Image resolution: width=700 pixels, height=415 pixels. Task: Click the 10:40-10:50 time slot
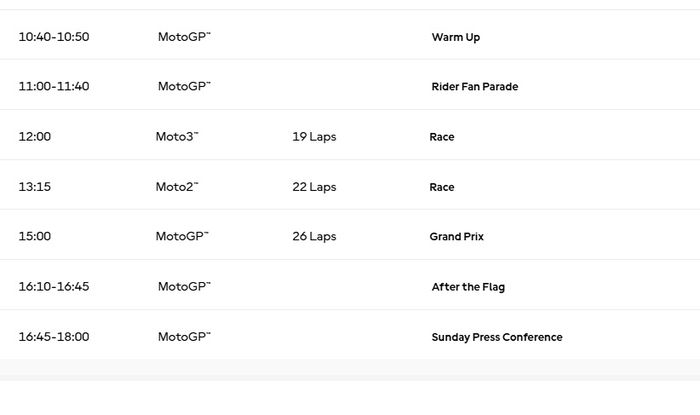coord(54,37)
